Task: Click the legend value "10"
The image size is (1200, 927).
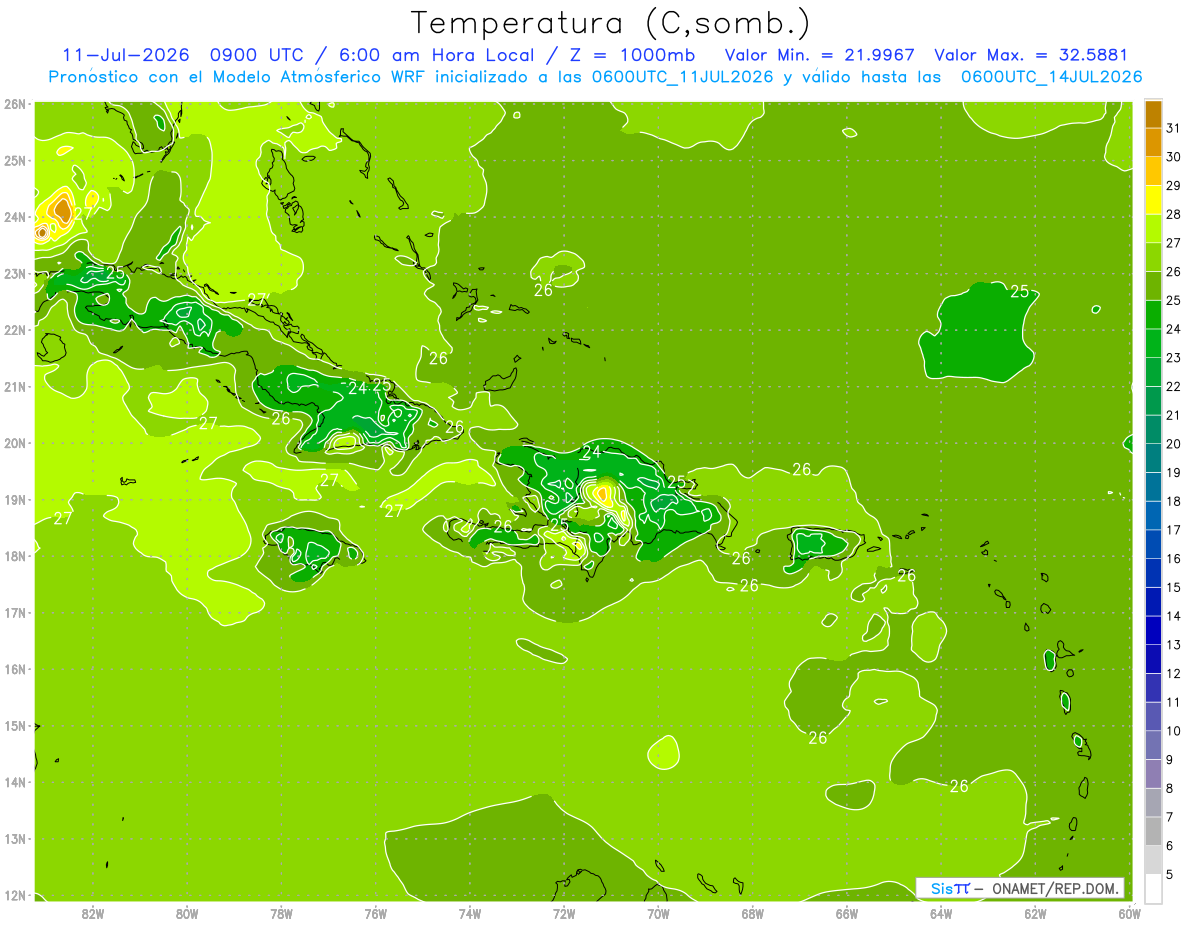Action: (x=1174, y=731)
